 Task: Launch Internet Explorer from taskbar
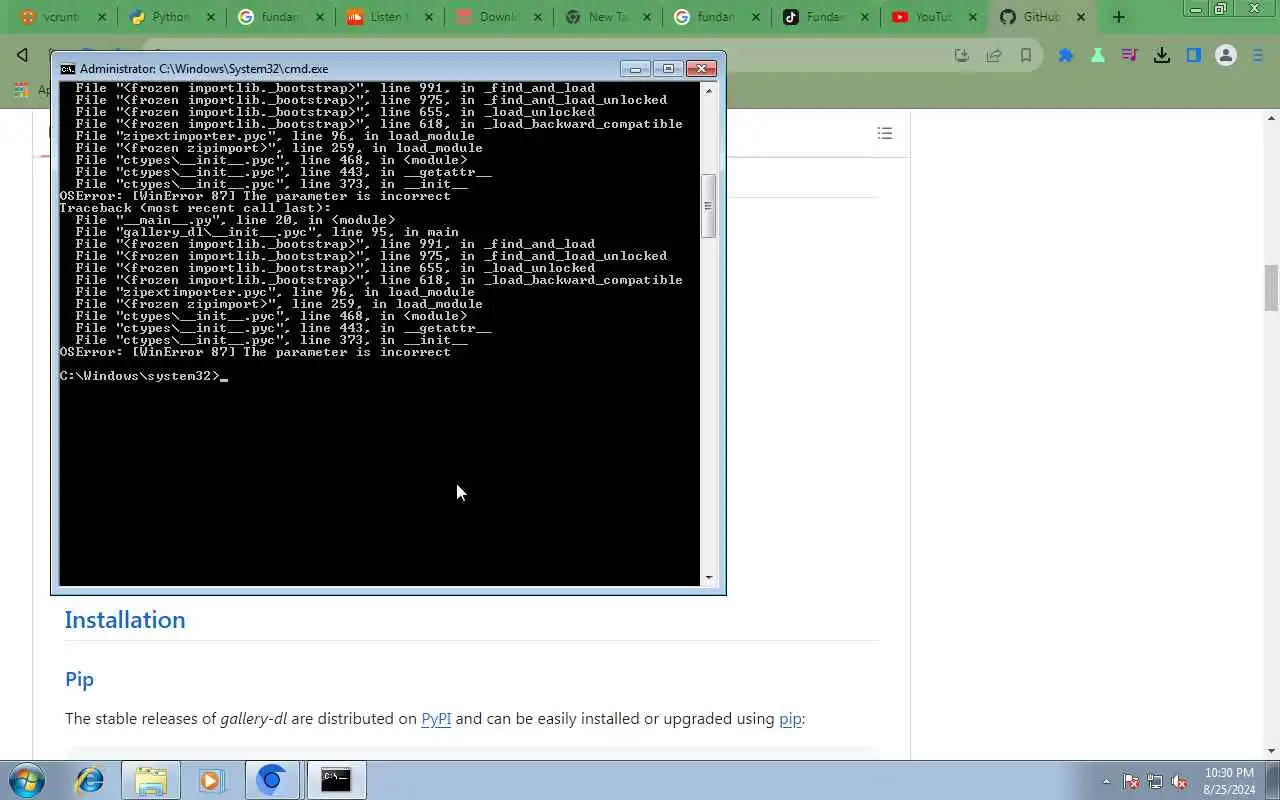coord(90,780)
